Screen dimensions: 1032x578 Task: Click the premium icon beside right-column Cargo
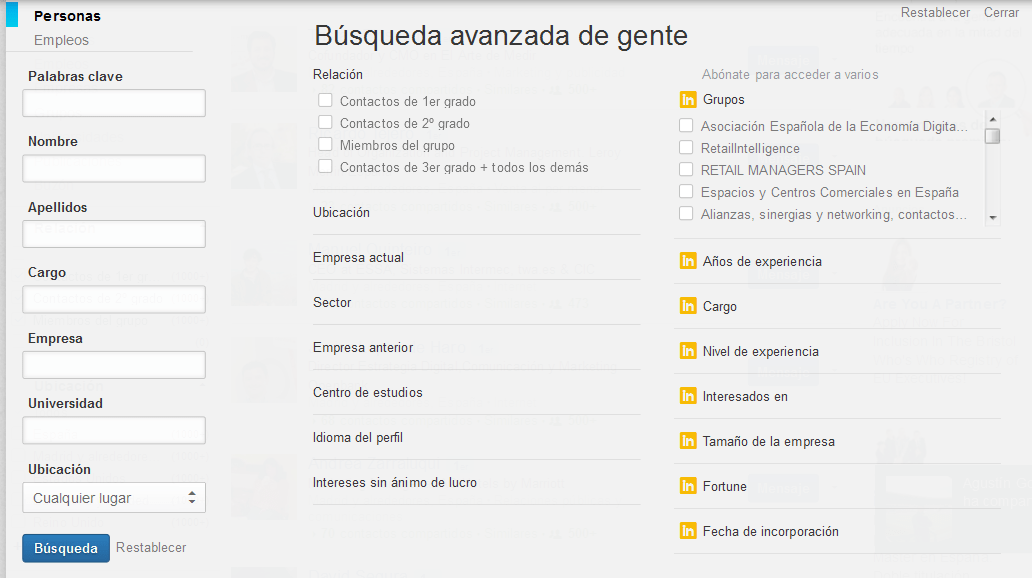[x=687, y=306]
